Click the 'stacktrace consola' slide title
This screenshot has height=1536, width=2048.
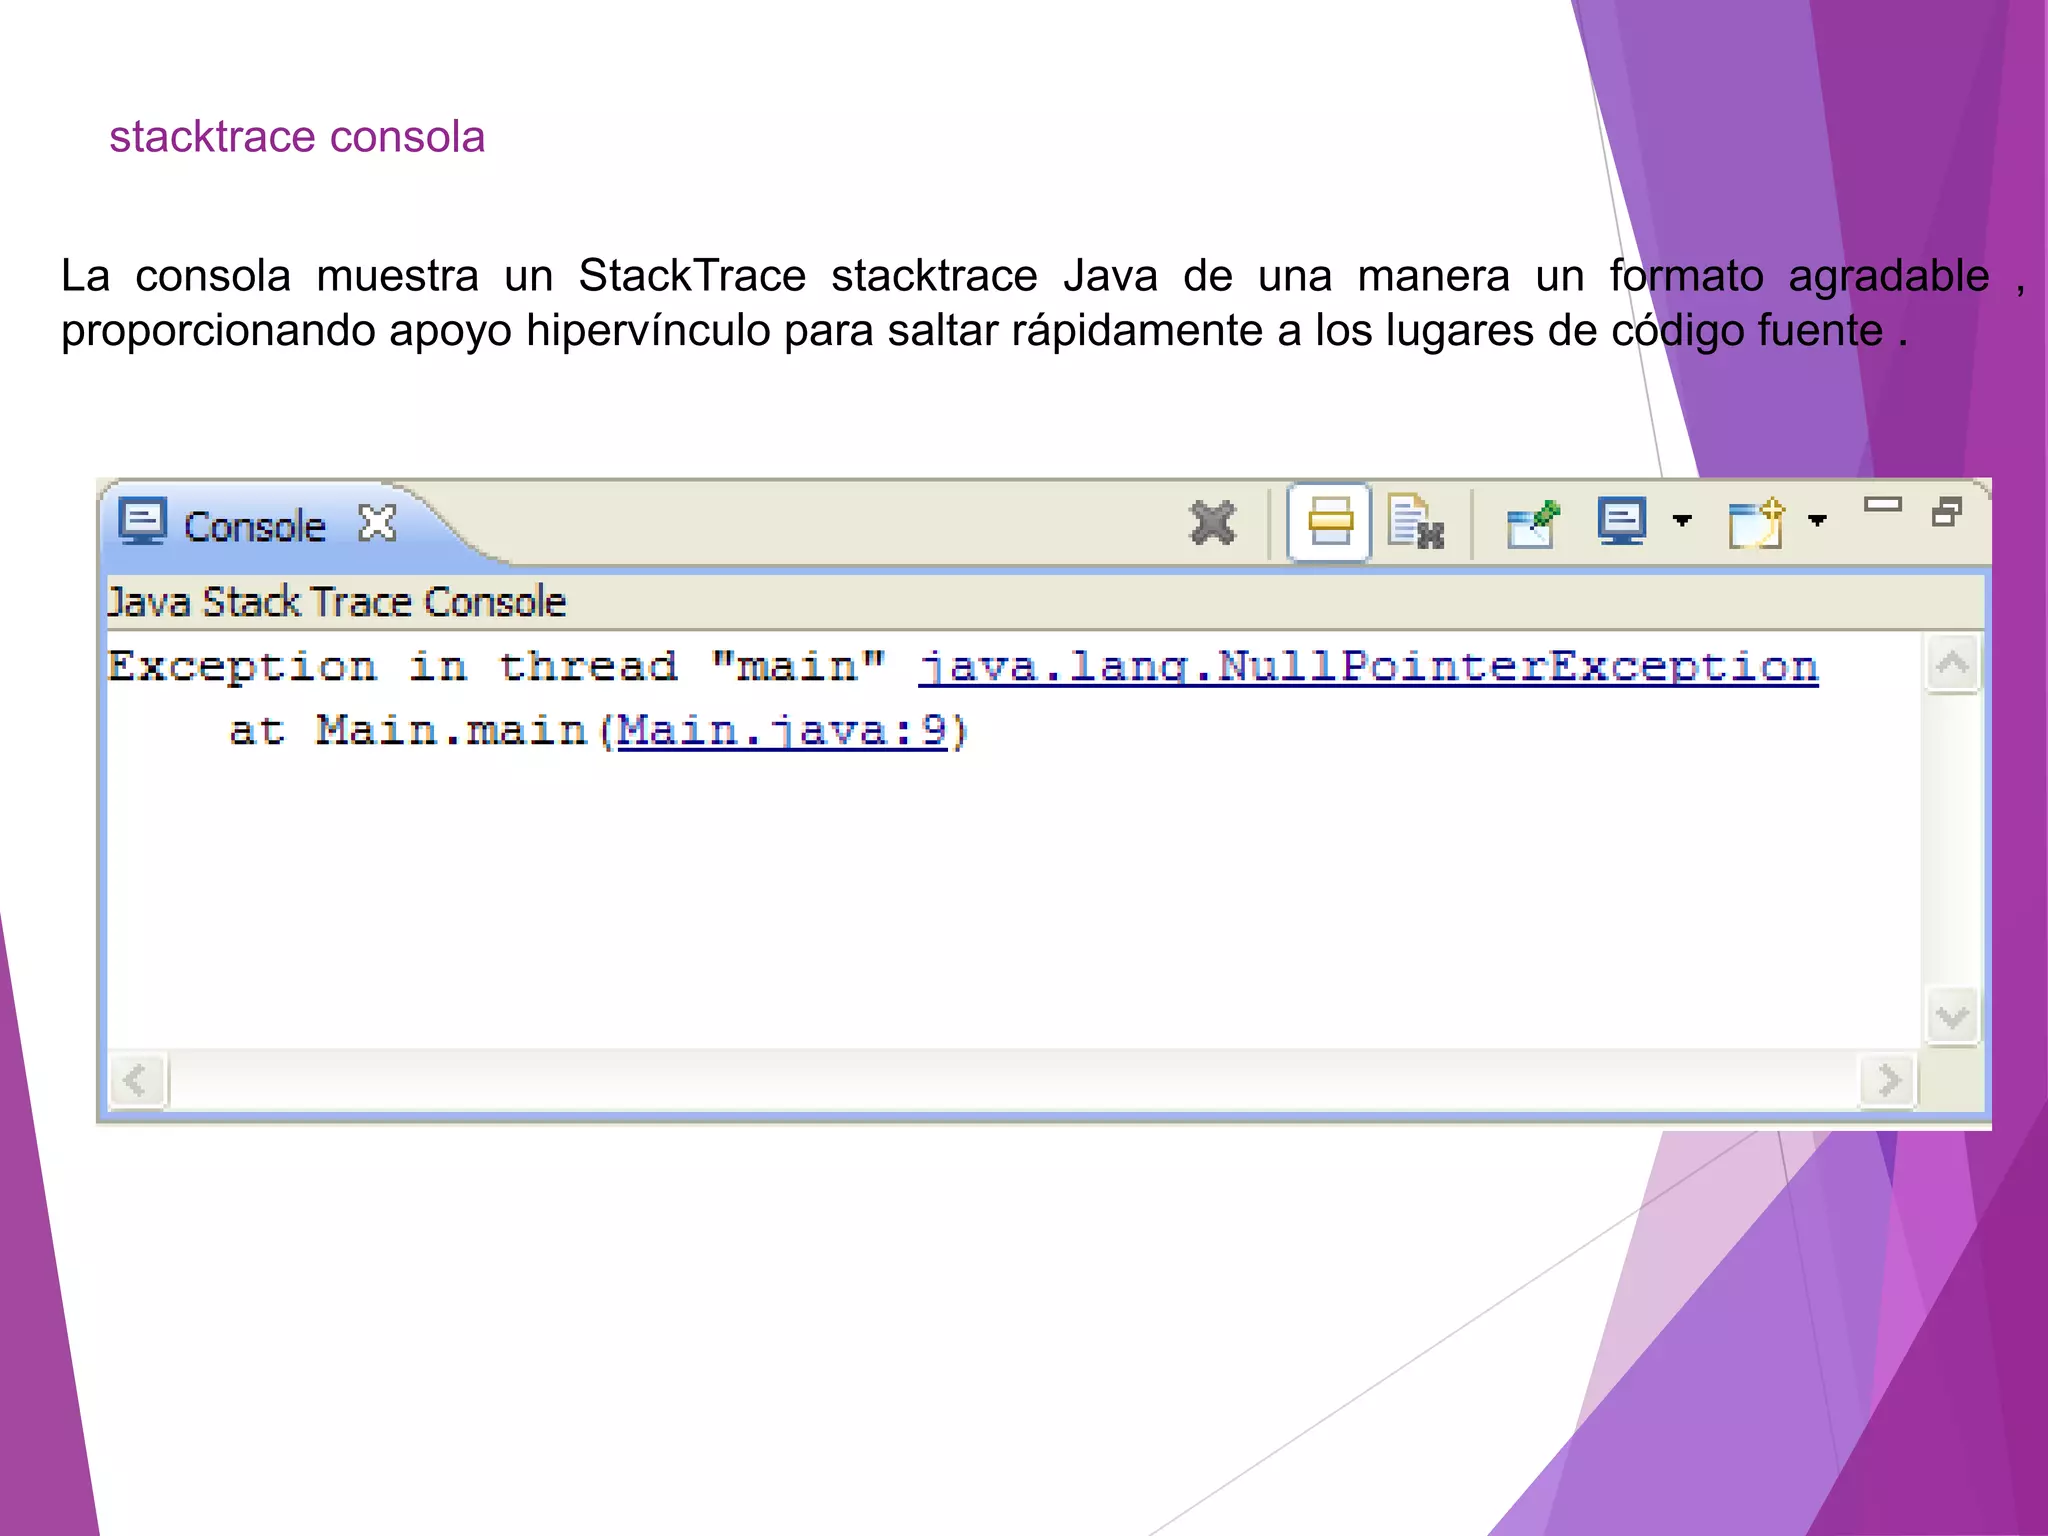point(297,137)
